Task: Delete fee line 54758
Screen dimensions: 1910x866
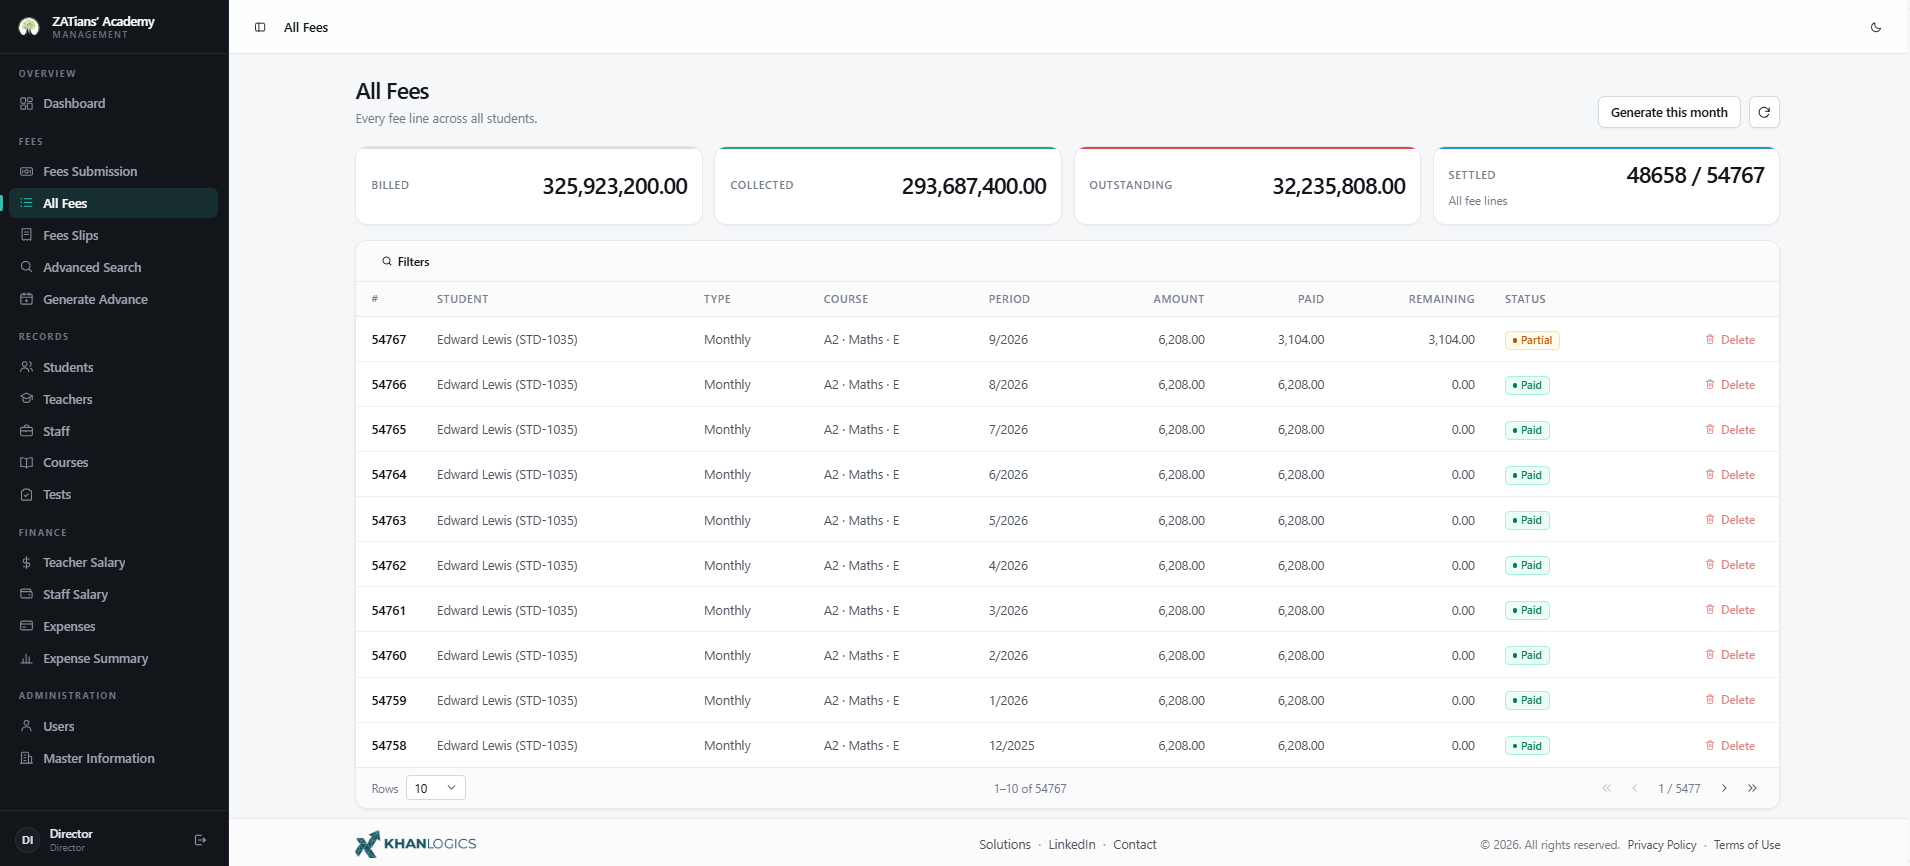Action: coord(1730,746)
